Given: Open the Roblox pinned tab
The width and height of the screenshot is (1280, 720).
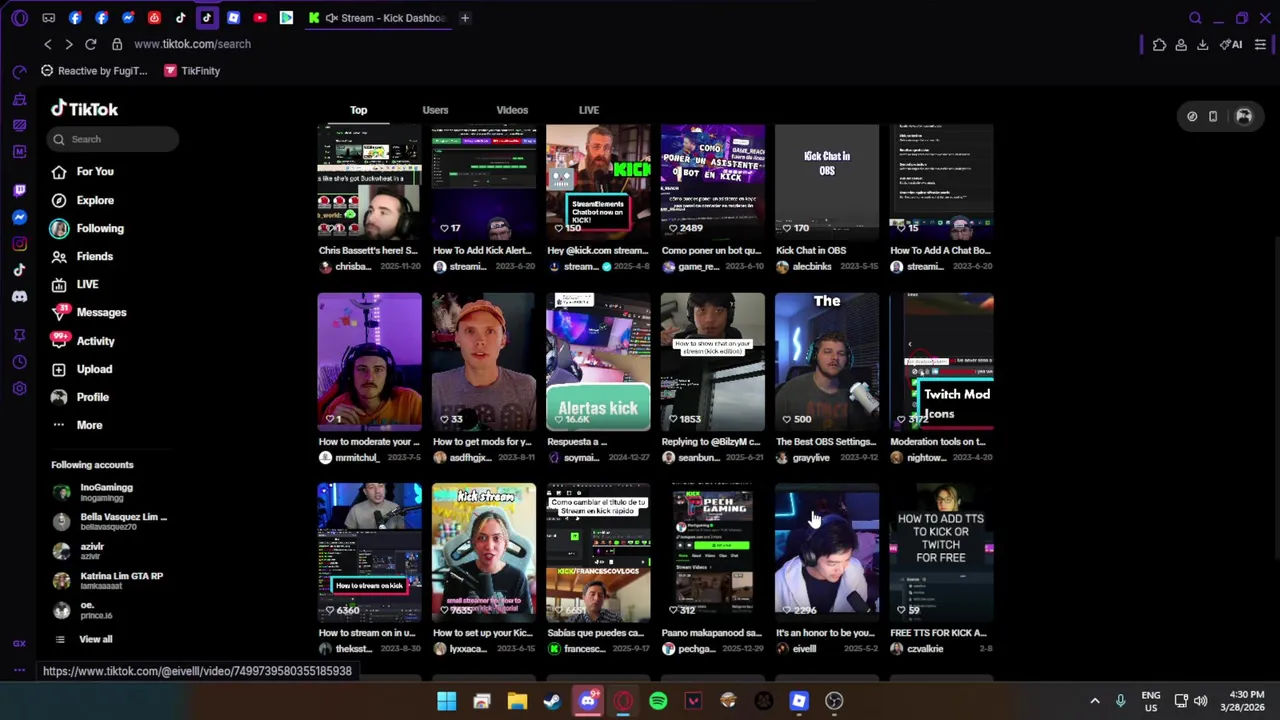Looking at the screenshot, I should [234, 18].
